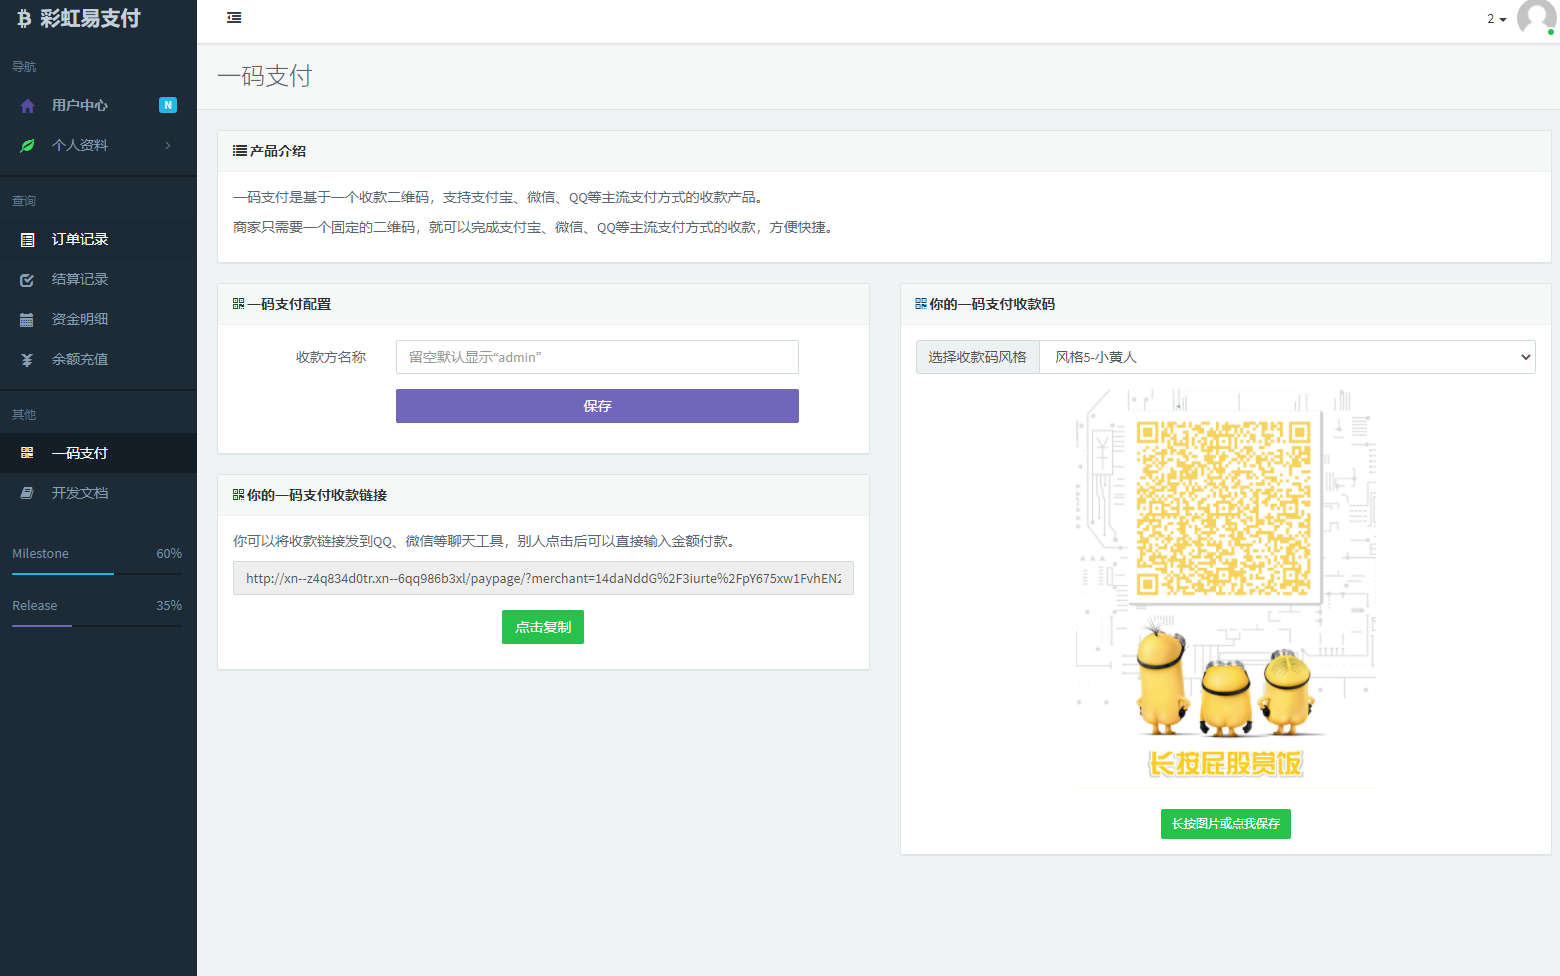Open 一码支付 in the sidebar
The height and width of the screenshot is (976, 1560).
(80, 453)
